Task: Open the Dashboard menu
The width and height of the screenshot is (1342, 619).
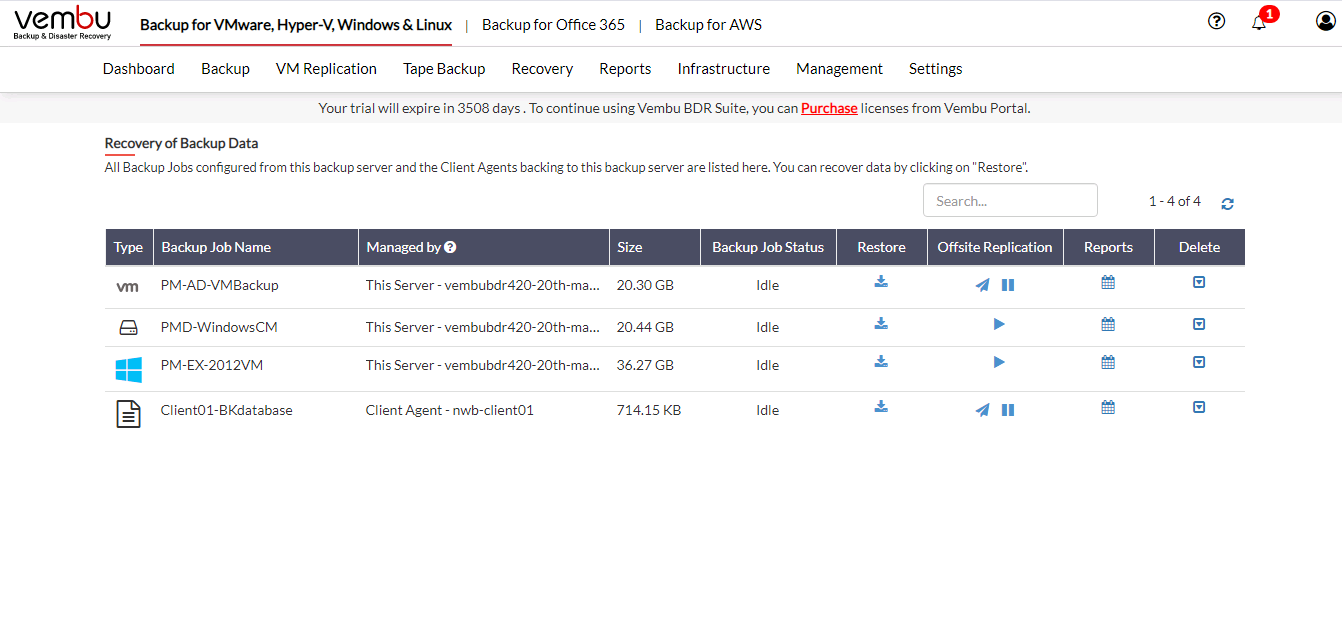Action: point(139,69)
